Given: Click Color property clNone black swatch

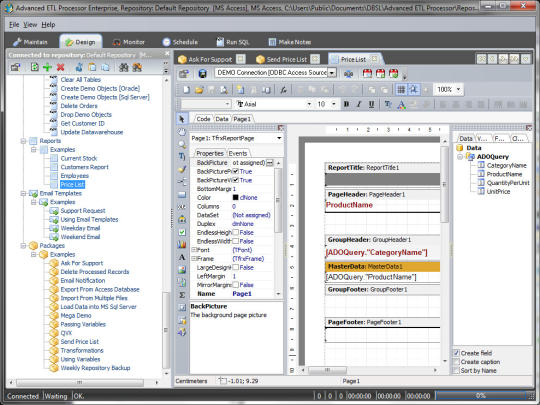Looking at the screenshot, I should 236,197.
